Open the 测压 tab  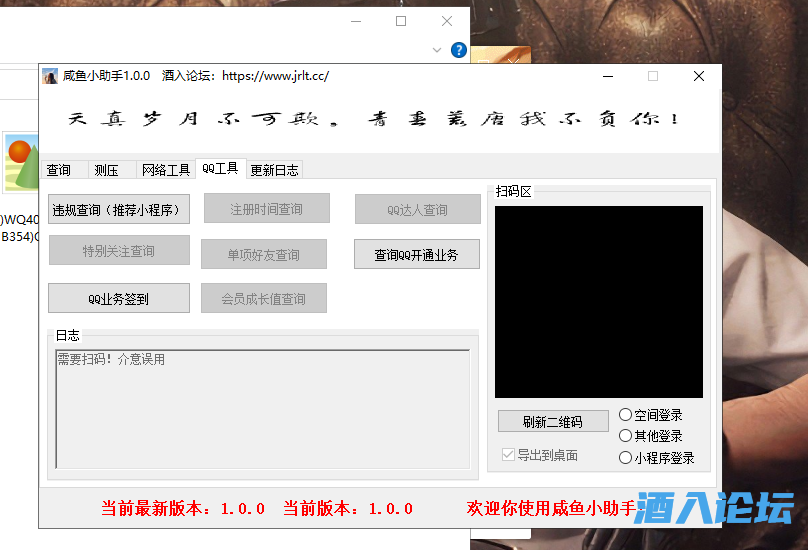pyautogui.click(x=106, y=170)
